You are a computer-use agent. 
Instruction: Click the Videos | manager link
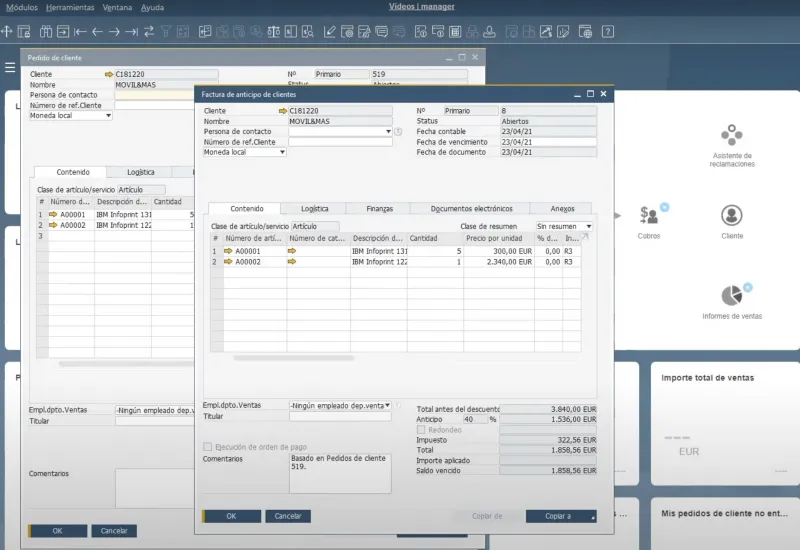click(x=421, y=6)
